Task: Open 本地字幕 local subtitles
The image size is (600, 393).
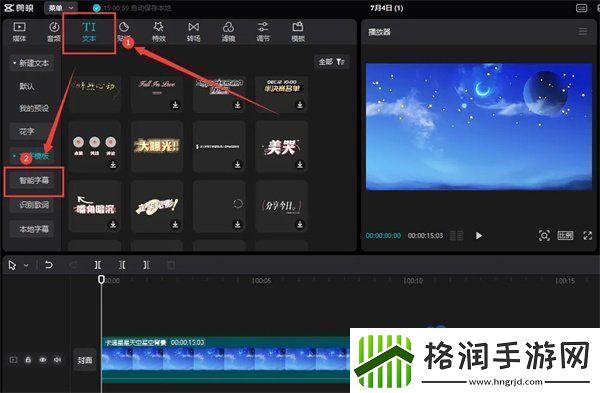Action: 32,229
